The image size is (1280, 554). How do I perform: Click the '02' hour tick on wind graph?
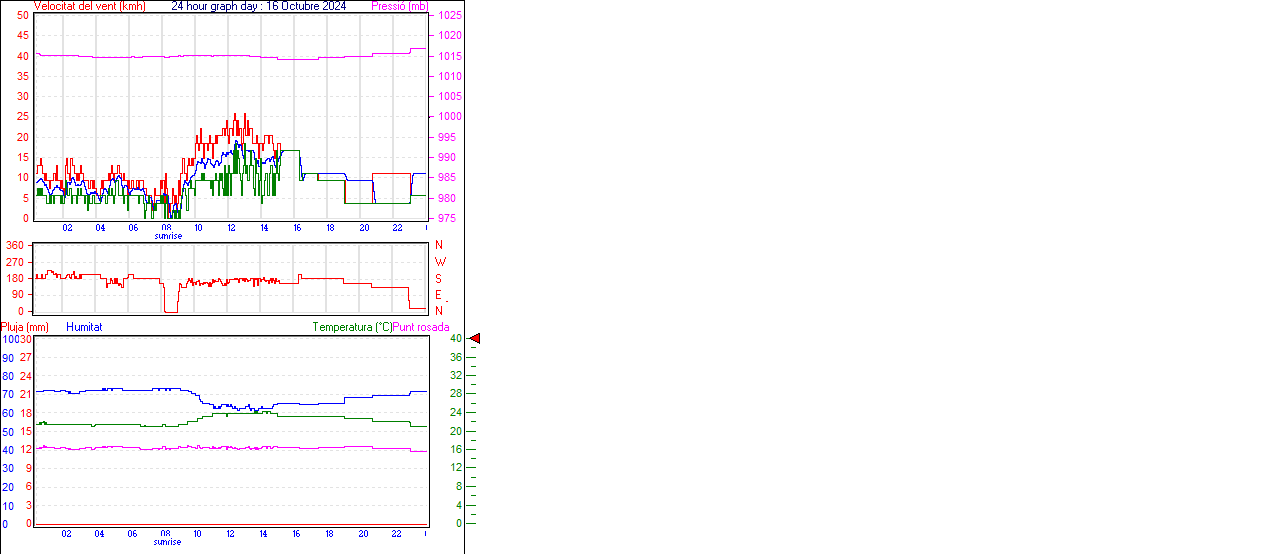pyautogui.click(x=67, y=228)
